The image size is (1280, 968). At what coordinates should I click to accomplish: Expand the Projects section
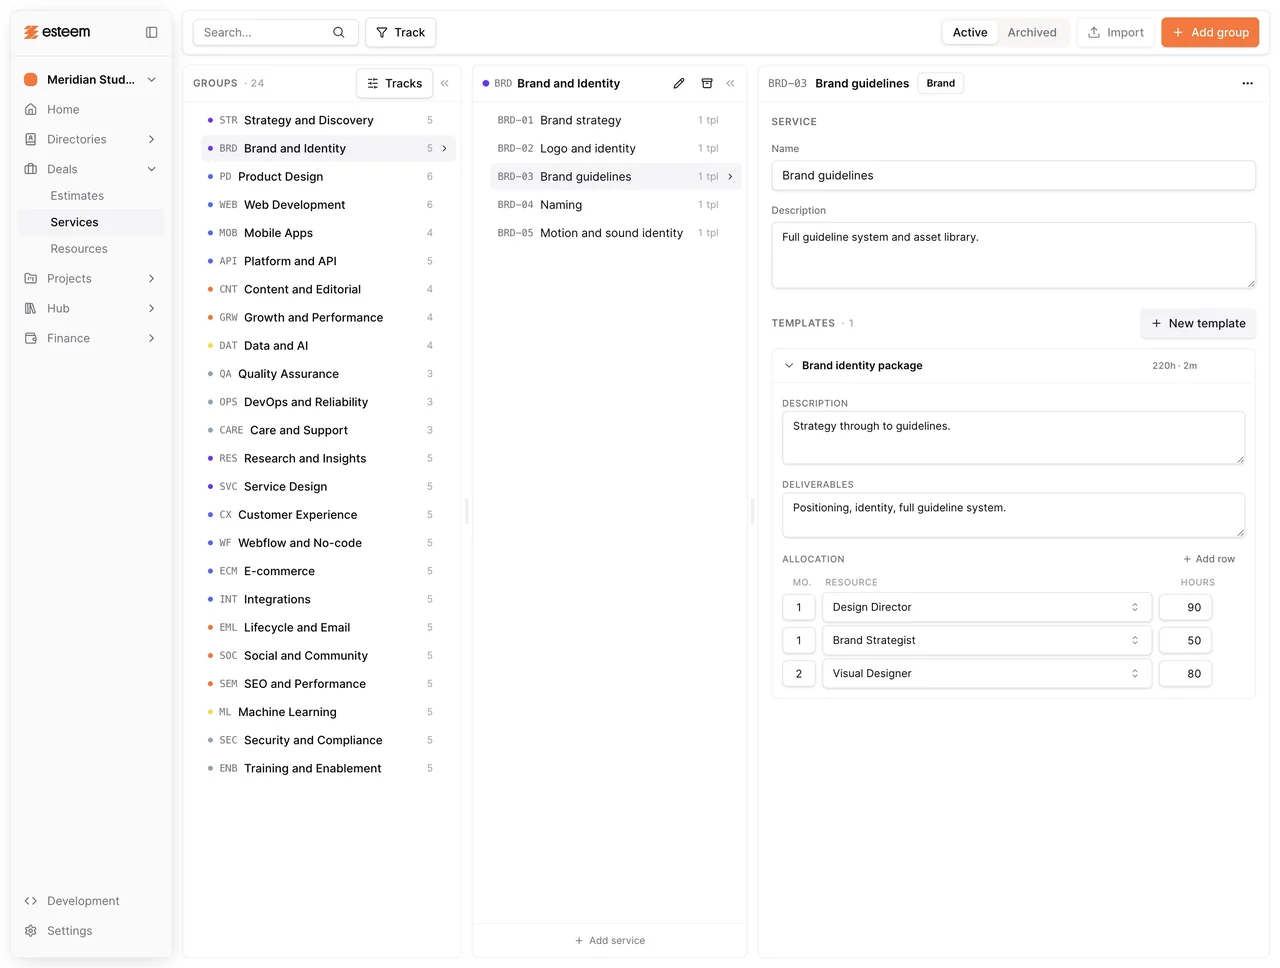[x=152, y=278]
